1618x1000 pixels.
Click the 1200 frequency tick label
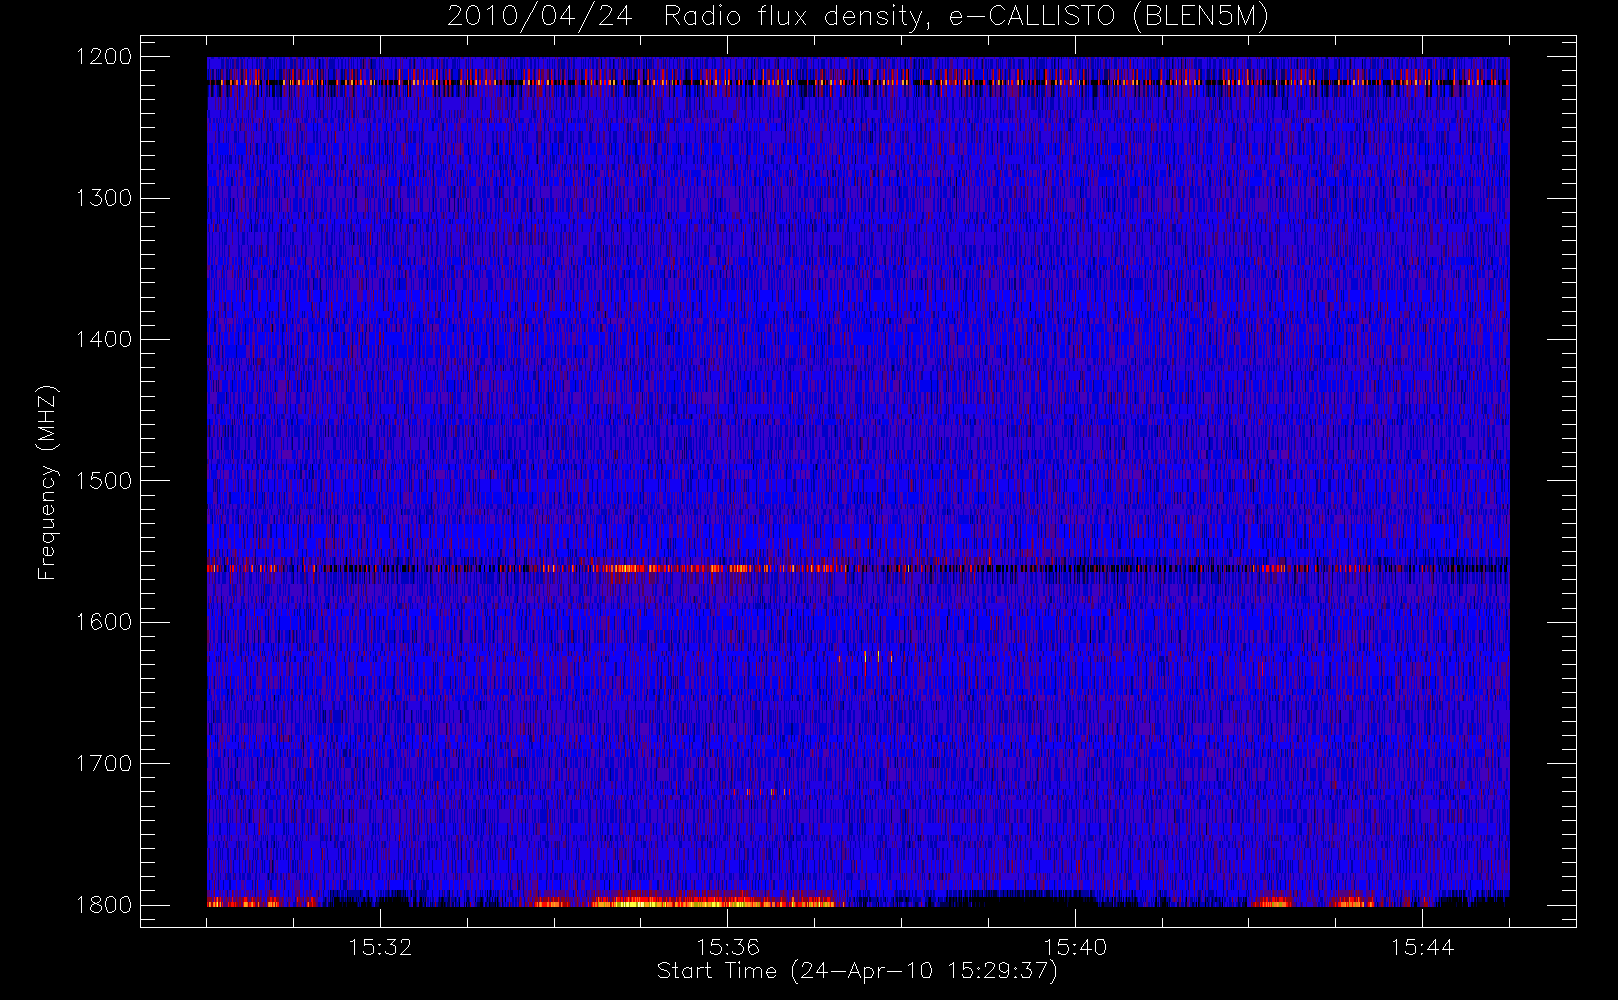pyautogui.click(x=104, y=57)
